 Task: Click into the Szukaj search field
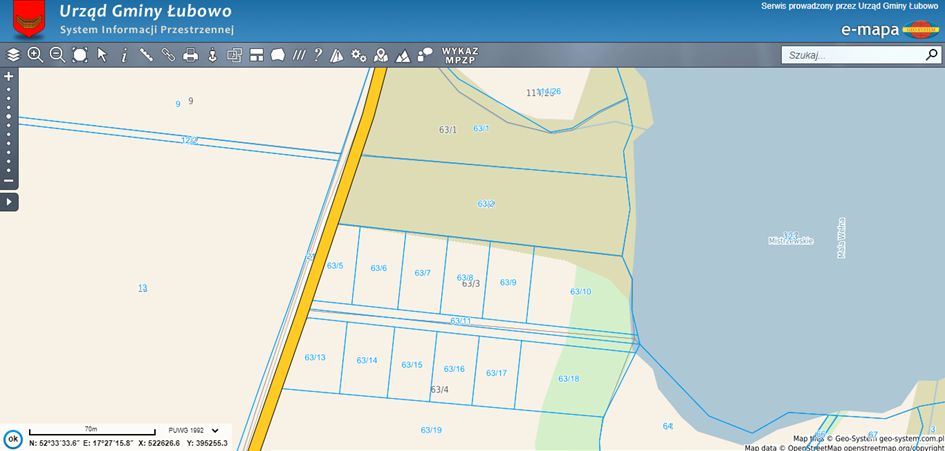[x=853, y=55]
